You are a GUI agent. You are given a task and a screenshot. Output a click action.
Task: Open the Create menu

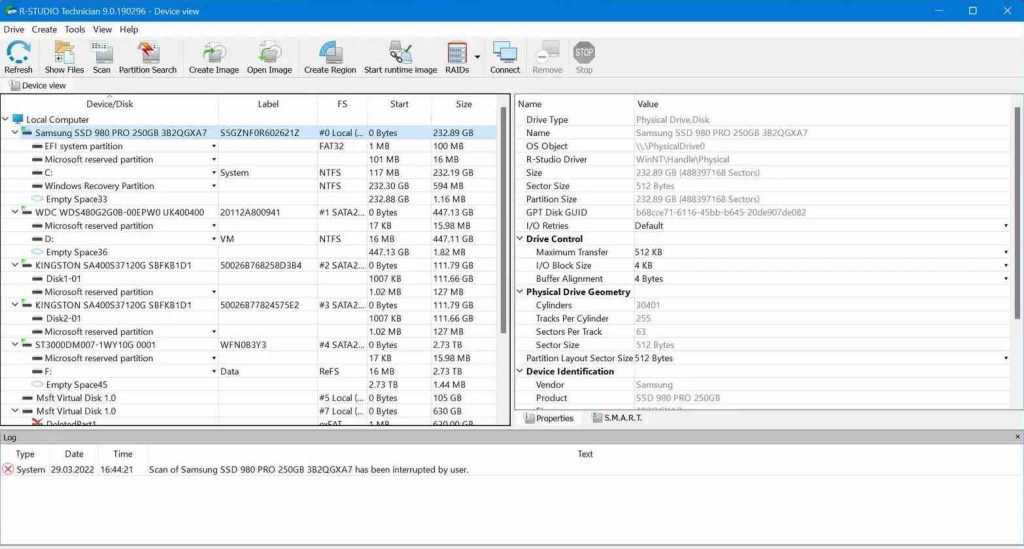tap(44, 29)
